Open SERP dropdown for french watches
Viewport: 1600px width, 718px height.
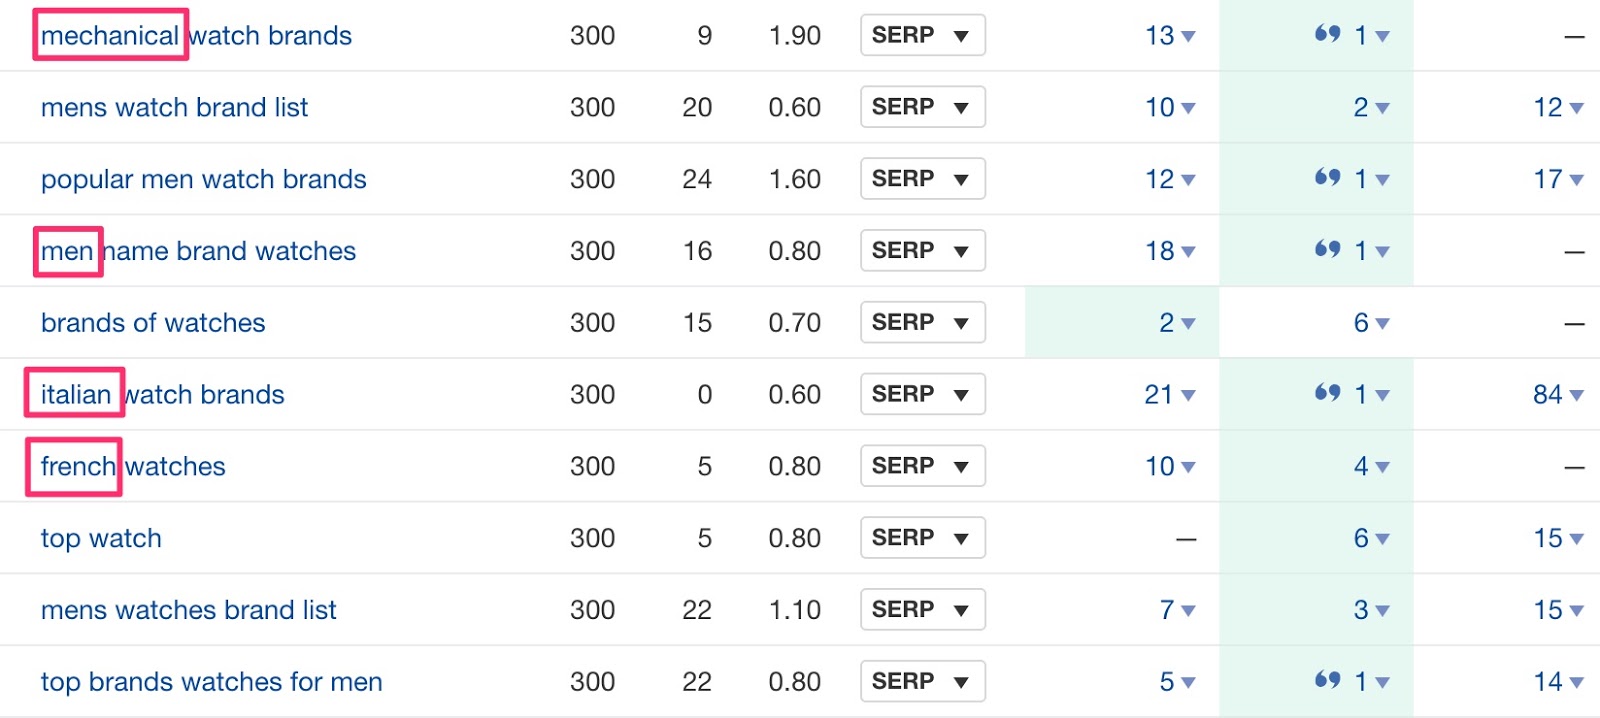click(922, 466)
